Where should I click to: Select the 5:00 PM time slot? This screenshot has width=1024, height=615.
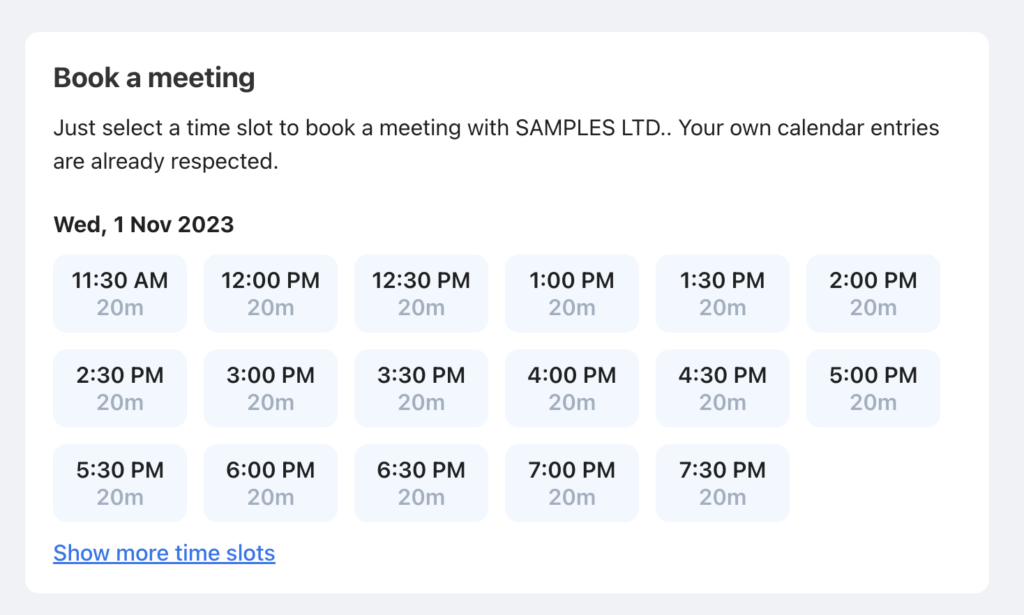(873, 388)
